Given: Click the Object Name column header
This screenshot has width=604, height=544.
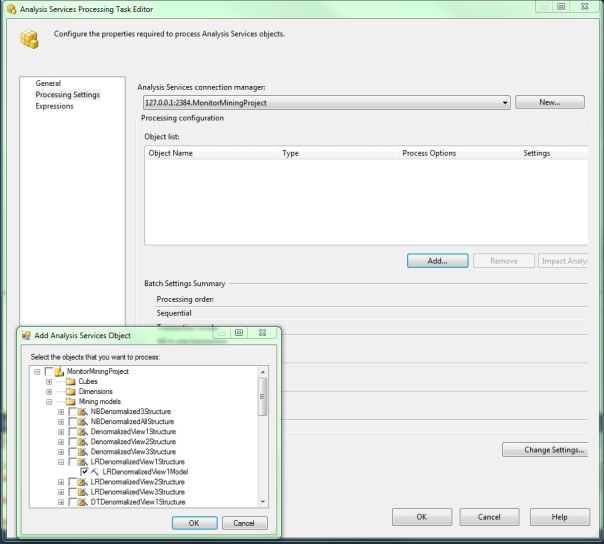Looking at the screenshot, I should (211, 153).
